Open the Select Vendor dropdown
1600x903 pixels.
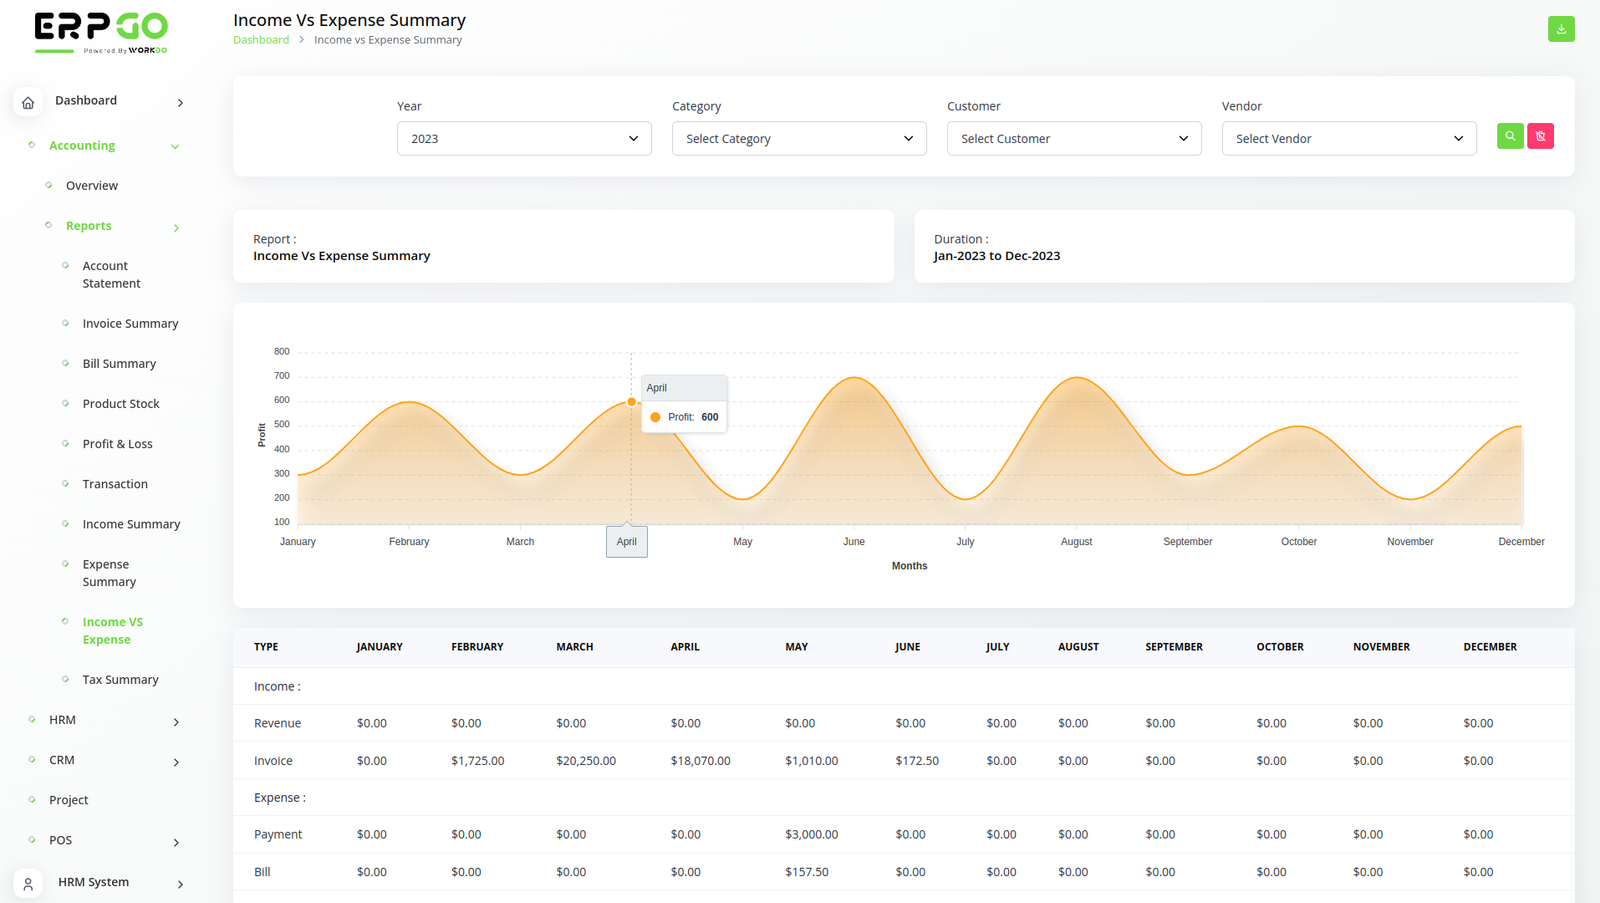pos(1348,139)
